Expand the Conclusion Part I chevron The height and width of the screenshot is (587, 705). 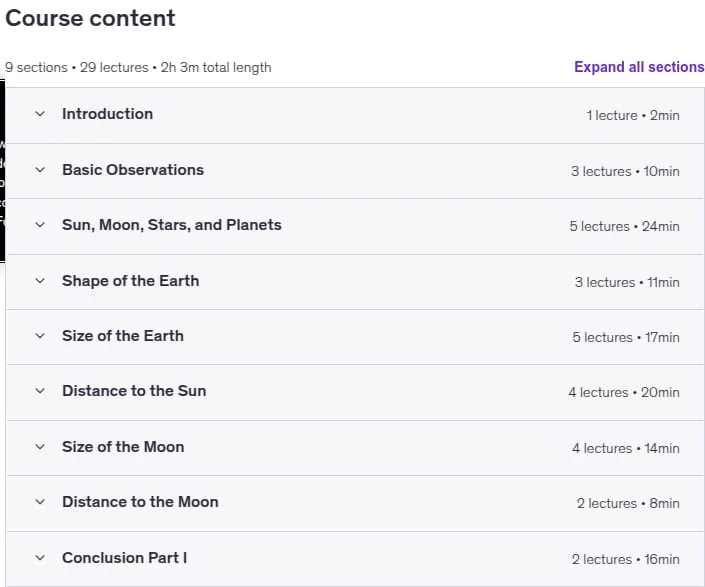coord(40,558)
